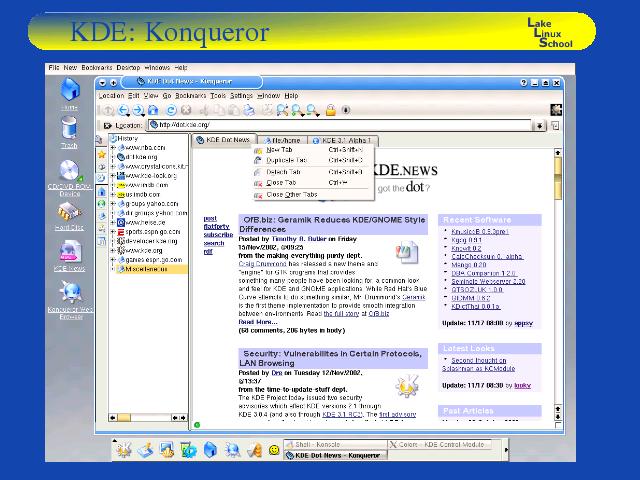The height and width of the screenshot is (480, 640).
Task: Open the History clock sidebar tab icon
Action: click(x=102, y=178)
